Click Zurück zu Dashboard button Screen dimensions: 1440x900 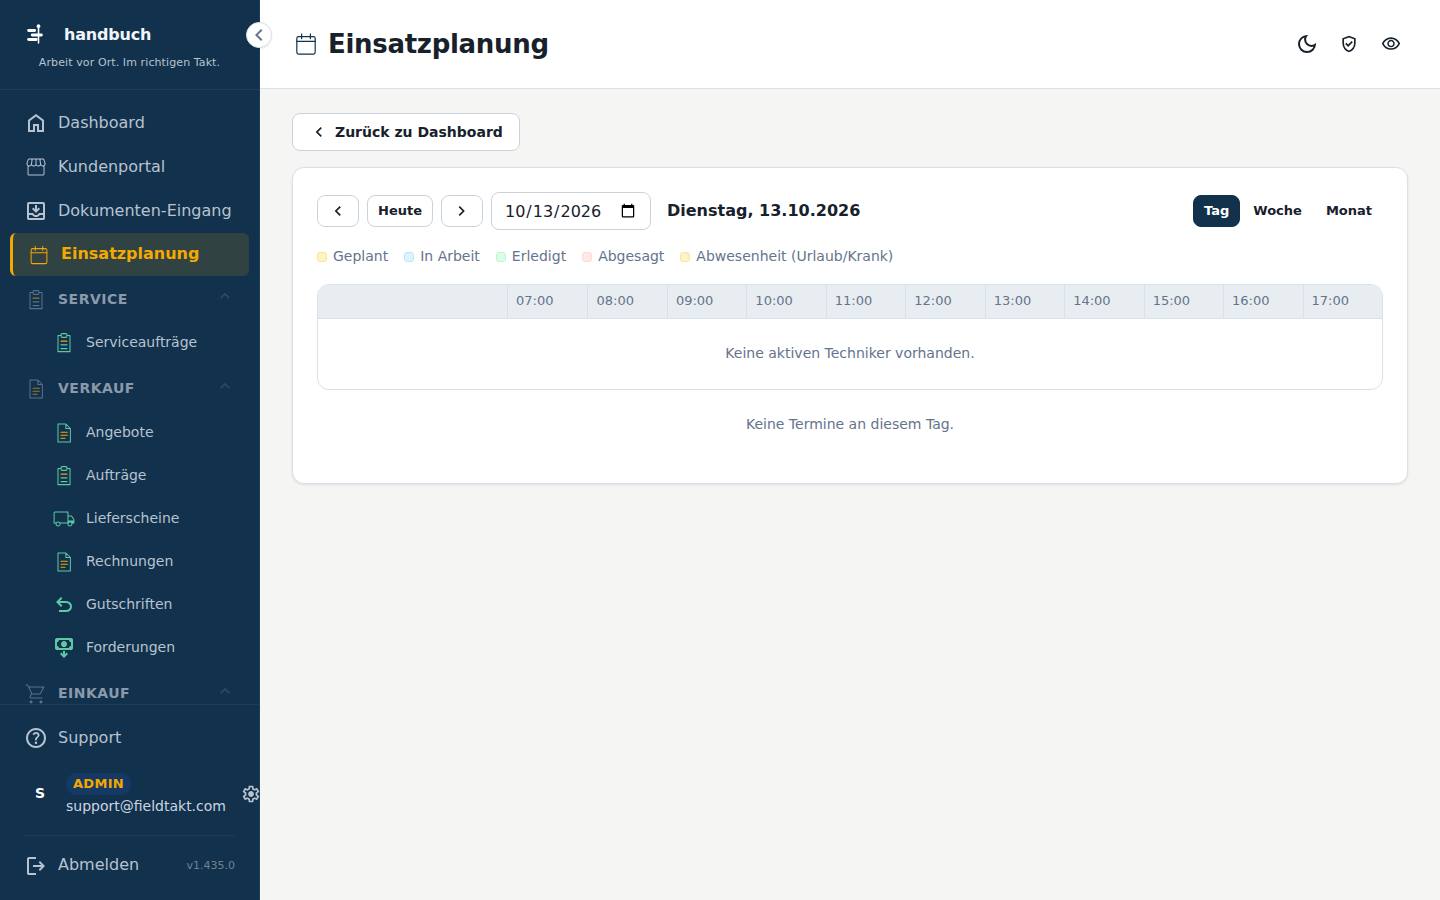406,132
